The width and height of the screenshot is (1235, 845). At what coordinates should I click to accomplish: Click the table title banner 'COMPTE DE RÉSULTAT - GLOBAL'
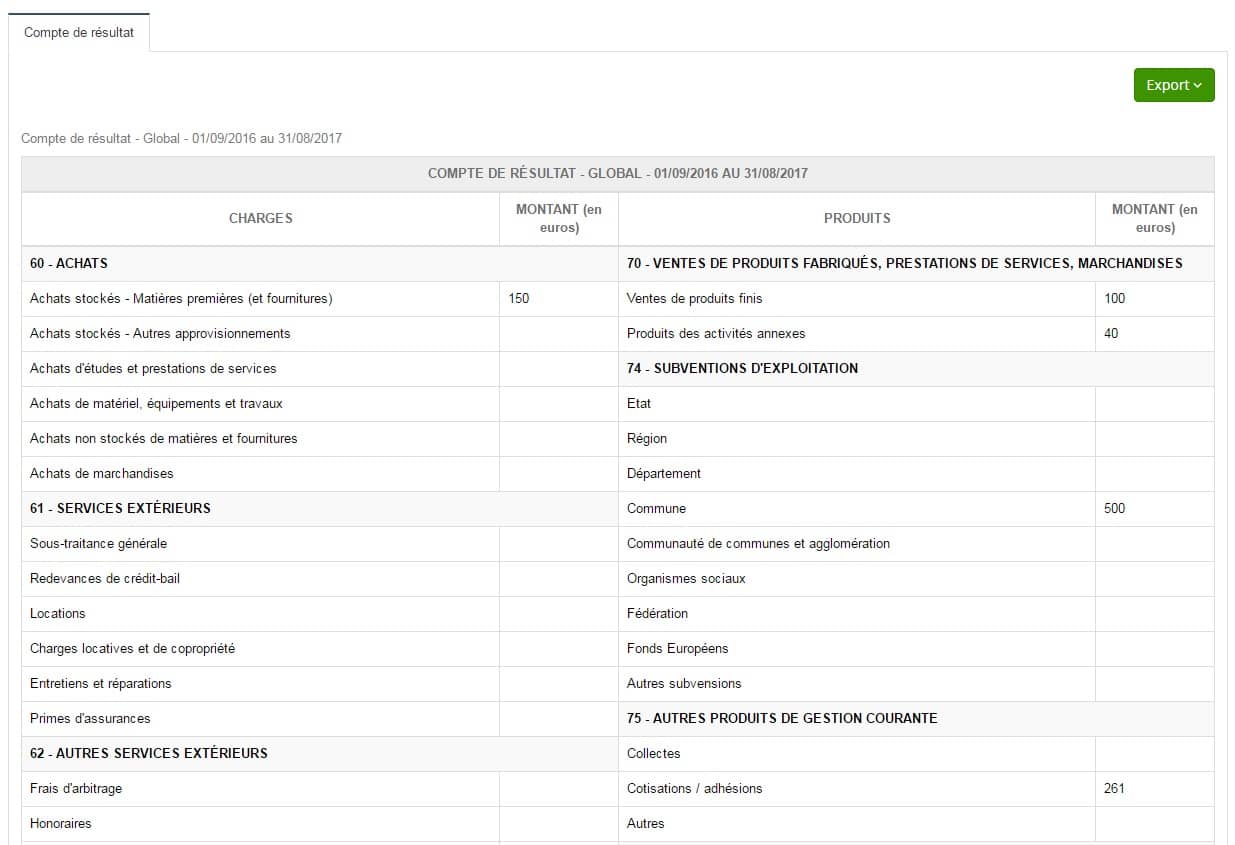tap(618, 173)
